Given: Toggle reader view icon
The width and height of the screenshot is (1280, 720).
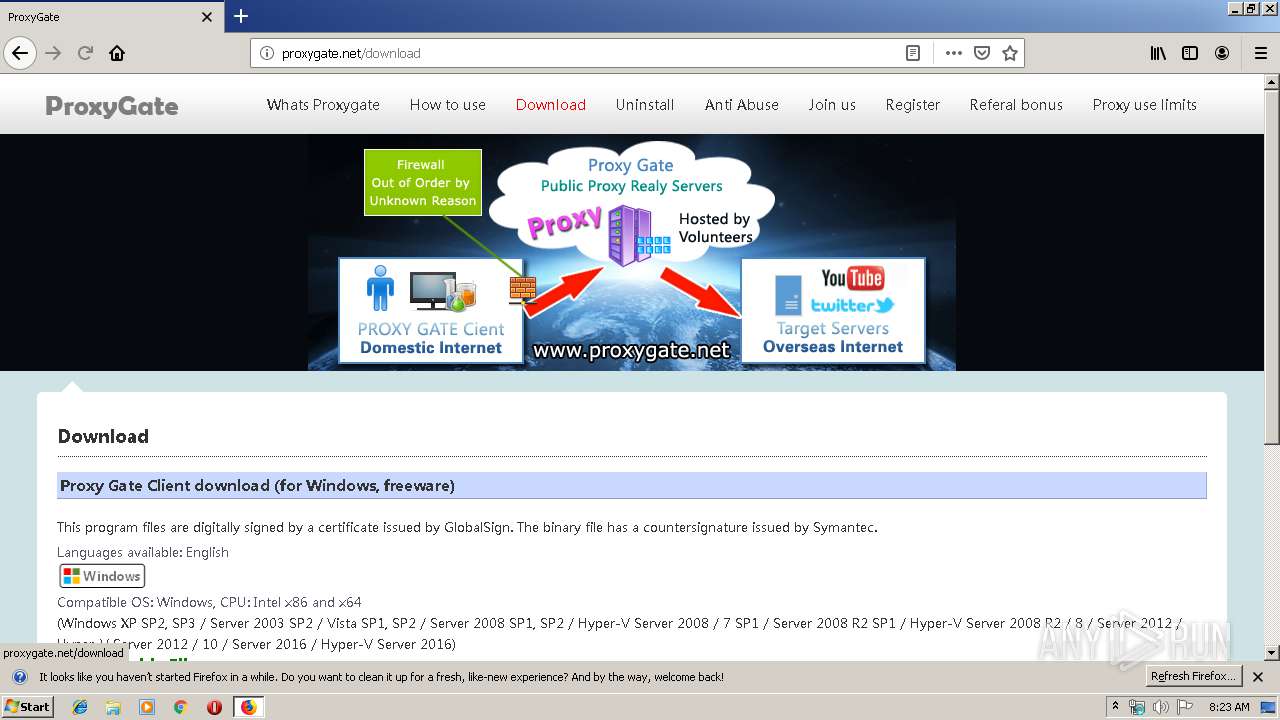Looking at the screenshot, I should click(913, 53).
